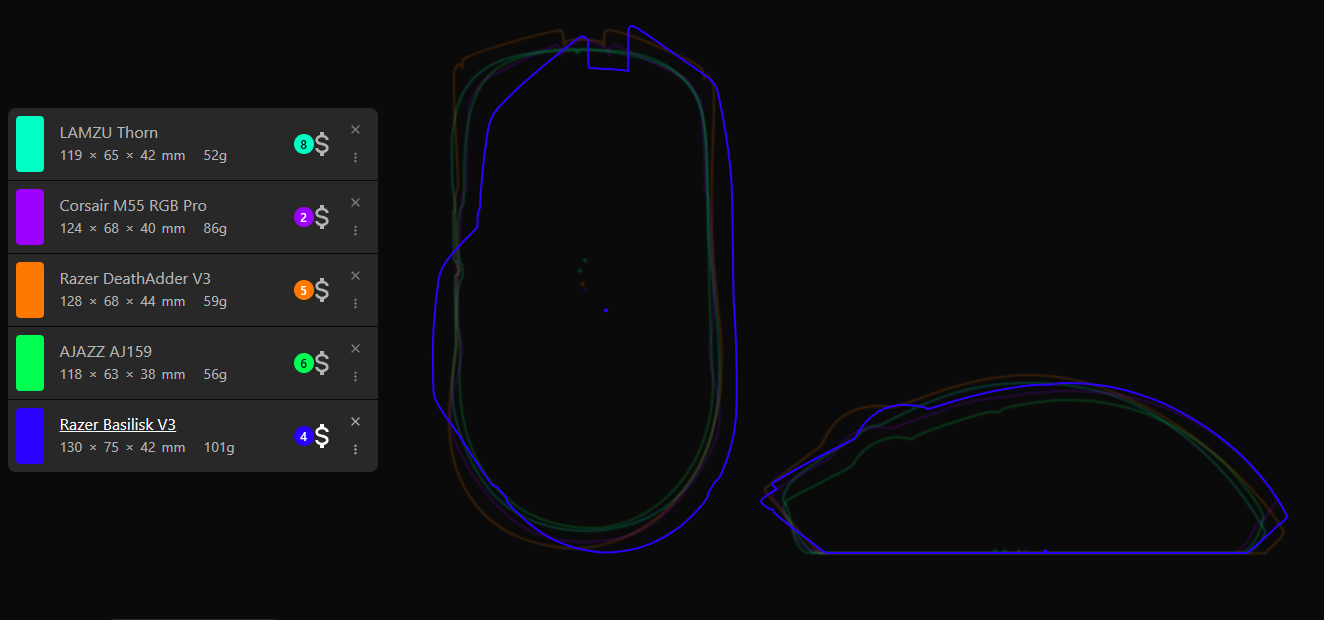Click the 101g weight value
Screen dimensions: 1324x620
[x=219, y=447]
